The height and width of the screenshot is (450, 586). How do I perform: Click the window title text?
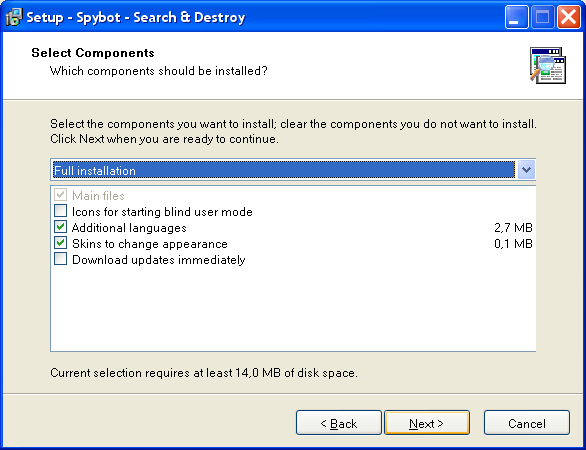136,17
